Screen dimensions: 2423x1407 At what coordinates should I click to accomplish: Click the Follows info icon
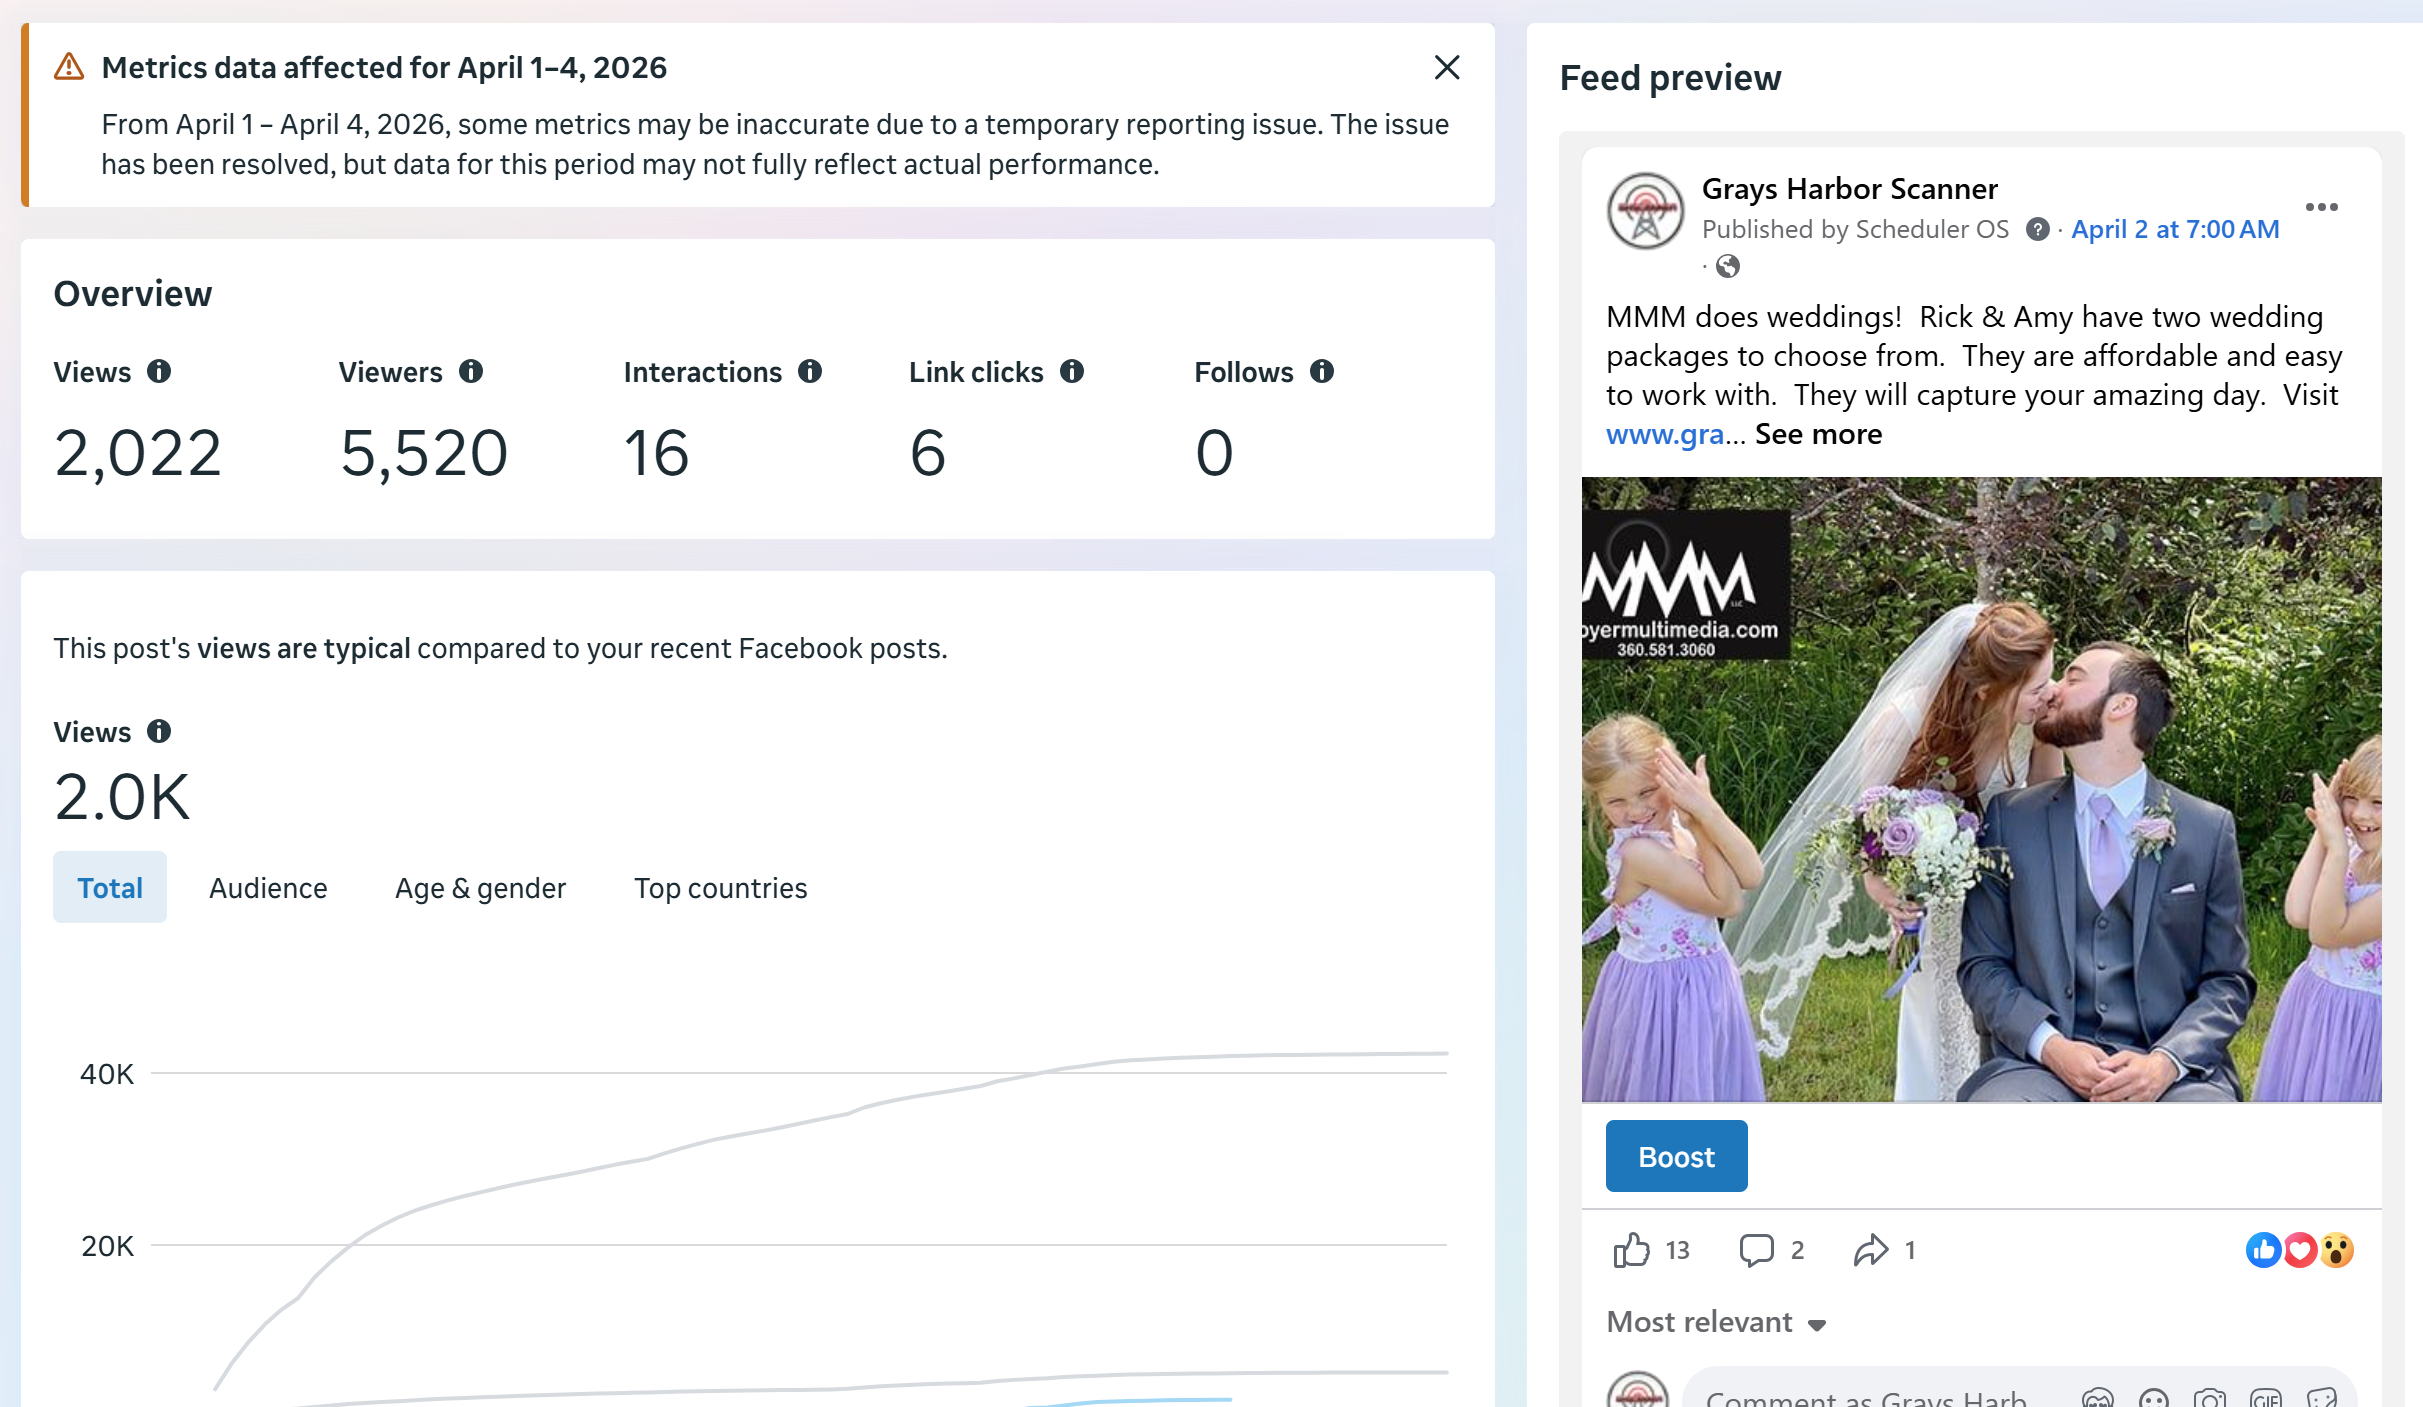[1322, 372]
